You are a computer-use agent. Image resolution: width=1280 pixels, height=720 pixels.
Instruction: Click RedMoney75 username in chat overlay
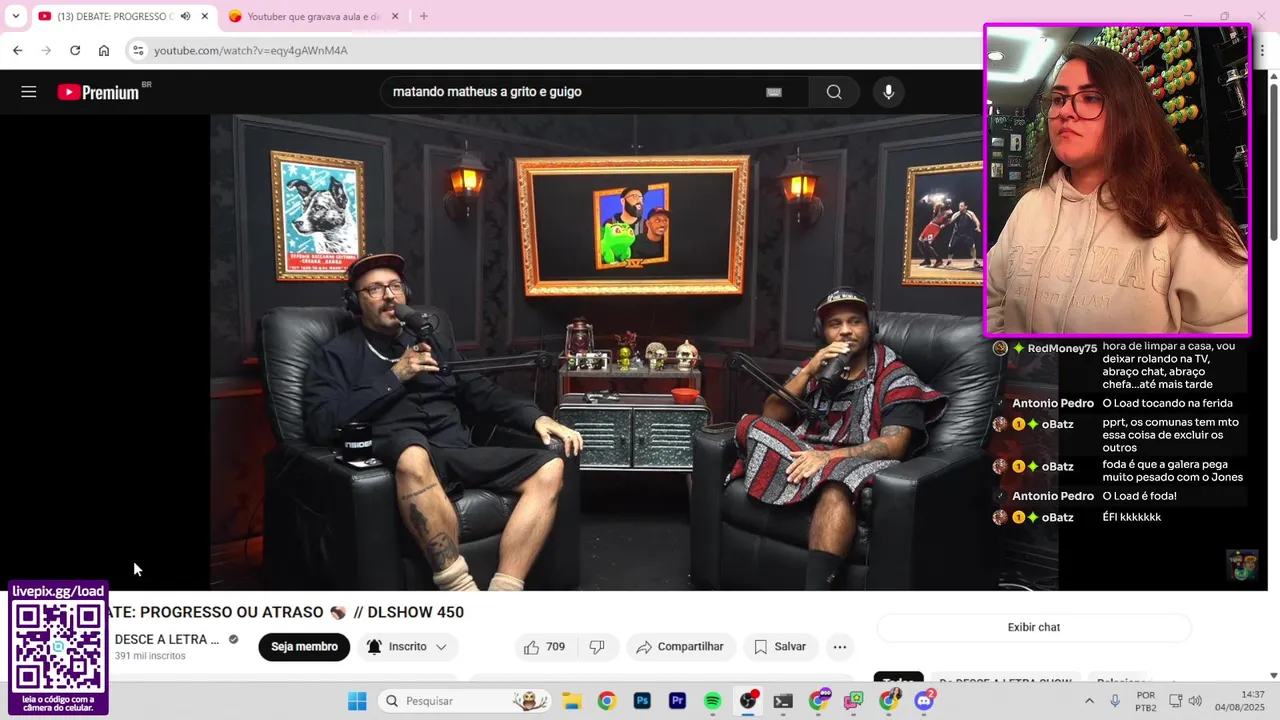click(1062, 348)
